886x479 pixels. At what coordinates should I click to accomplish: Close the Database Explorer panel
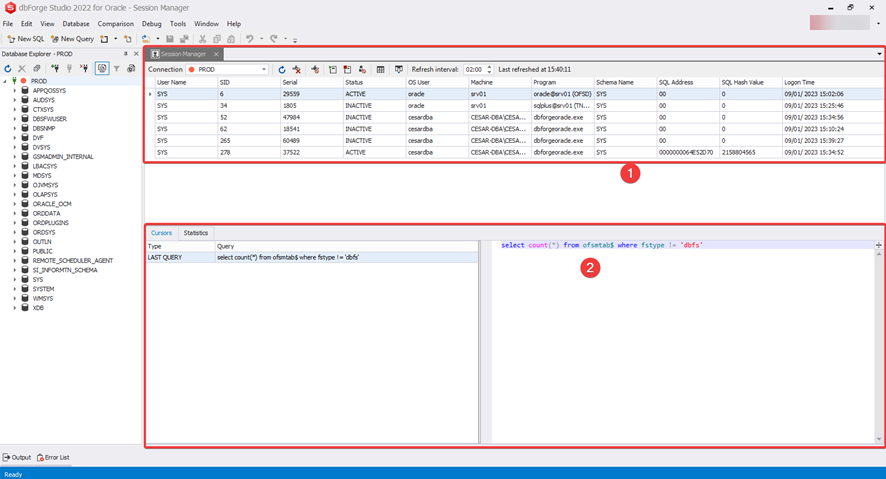136,54
